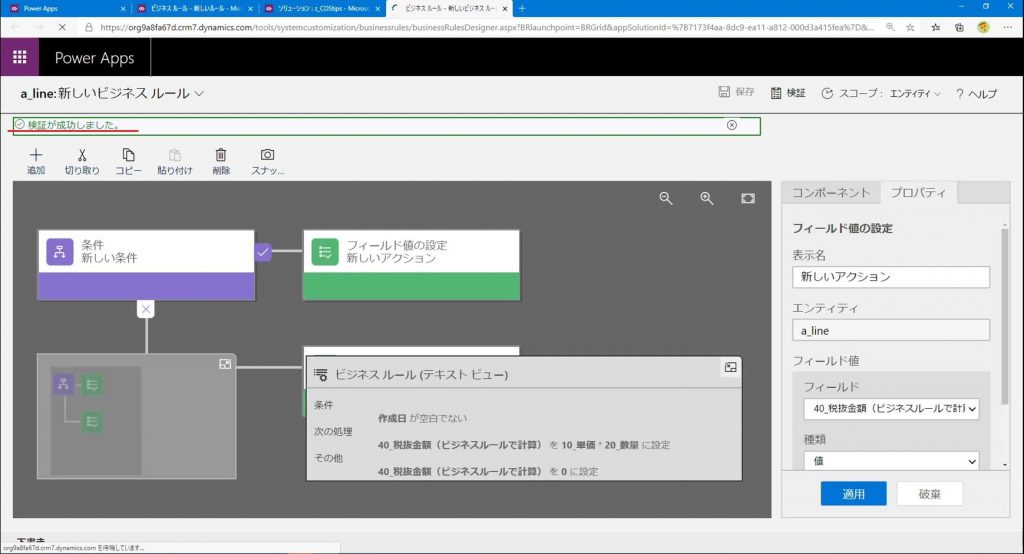Open the field (フィールド) dropdown
Image resolution: width=1024 pixels, height=554 pixels.
coord(891,408)
